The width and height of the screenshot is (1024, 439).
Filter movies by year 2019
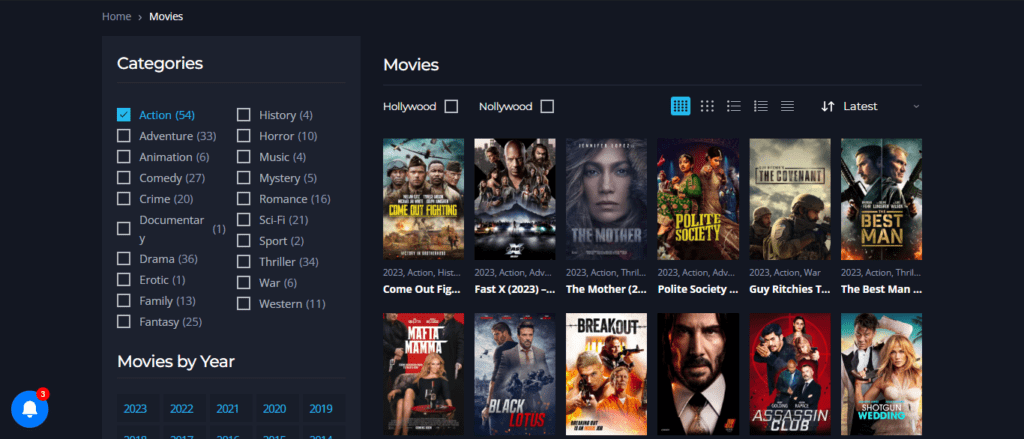coord(321,409)
